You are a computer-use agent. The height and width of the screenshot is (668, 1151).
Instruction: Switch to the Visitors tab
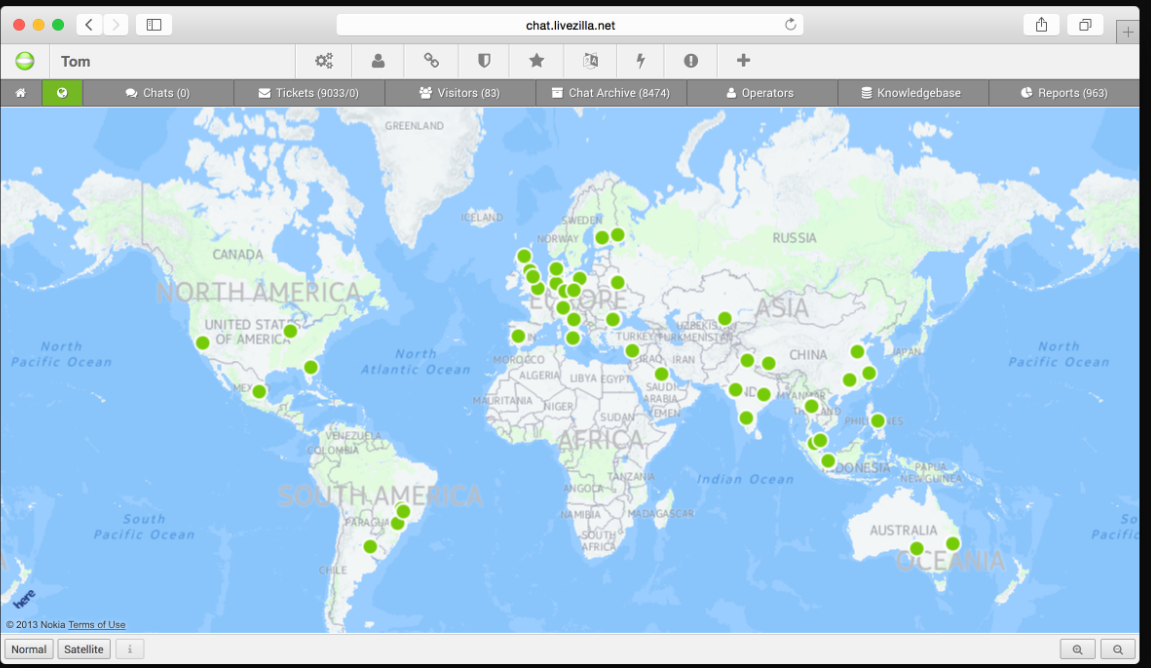point(459,93)
